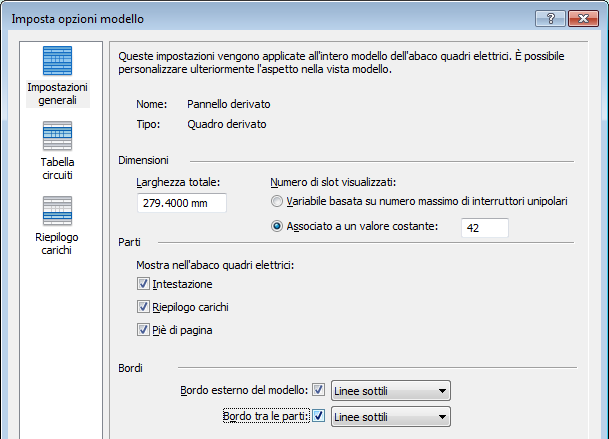Select the Variabile basata su numero massimo radio
The width and height of the screenshot is (609, 439).
277,201
